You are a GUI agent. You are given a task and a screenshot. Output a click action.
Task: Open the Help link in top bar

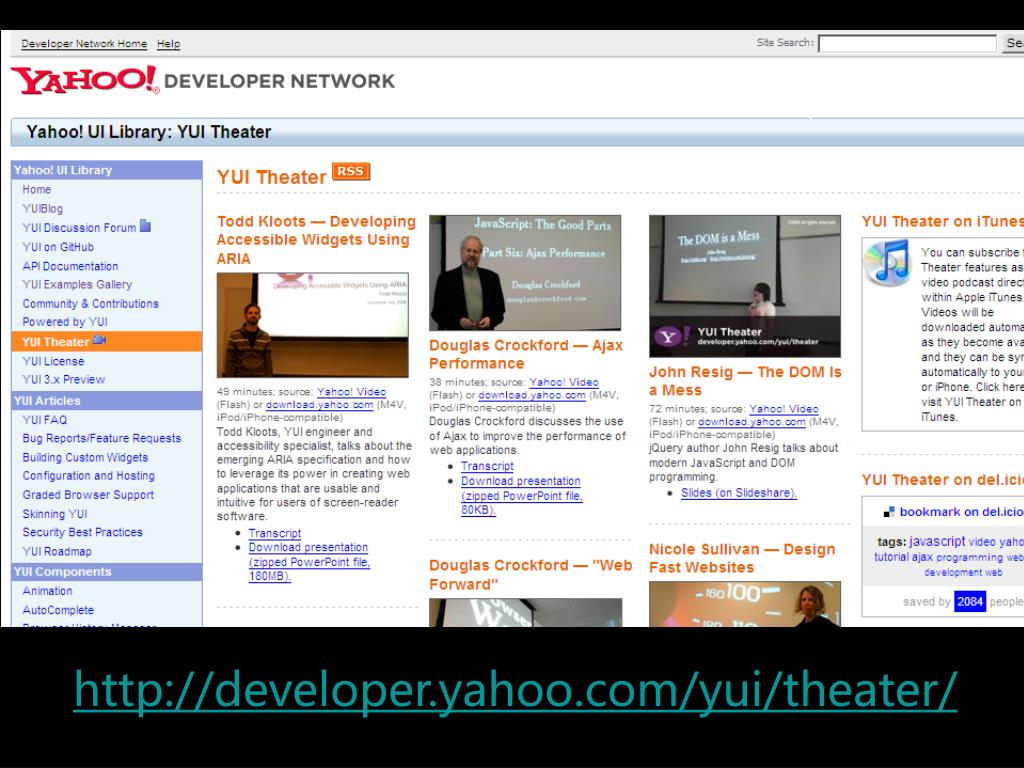[x=168, y=44]
